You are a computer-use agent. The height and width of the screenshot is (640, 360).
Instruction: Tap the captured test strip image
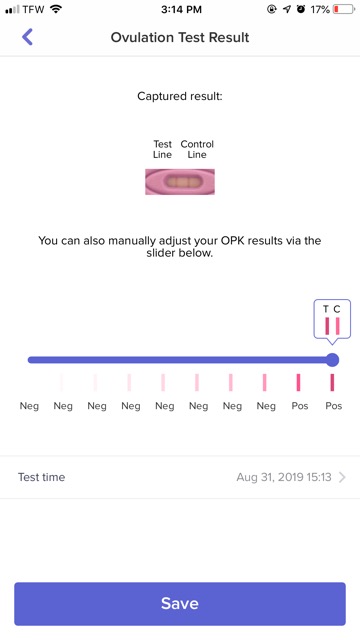[x=180, y=182]
